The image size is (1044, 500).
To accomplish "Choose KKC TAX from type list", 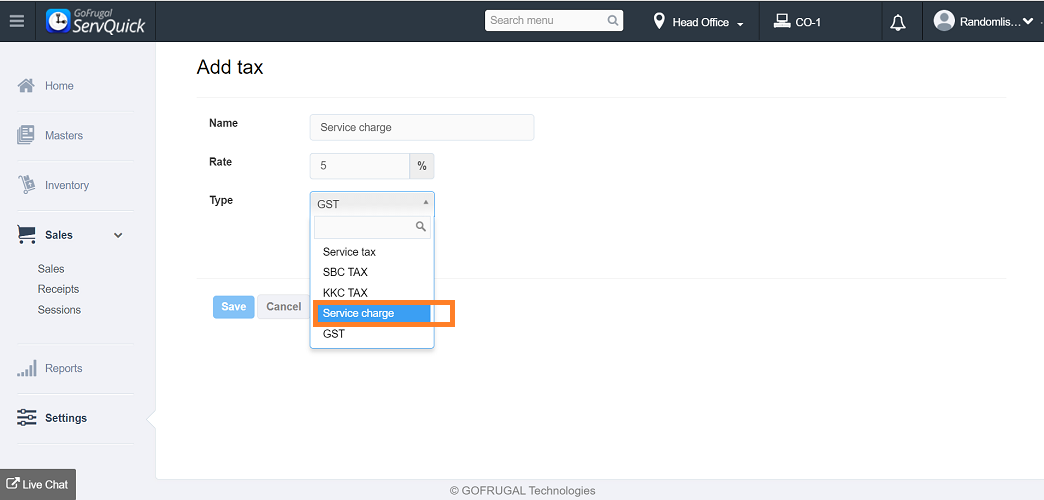I will pyautogui.click(x=346, y=293).
